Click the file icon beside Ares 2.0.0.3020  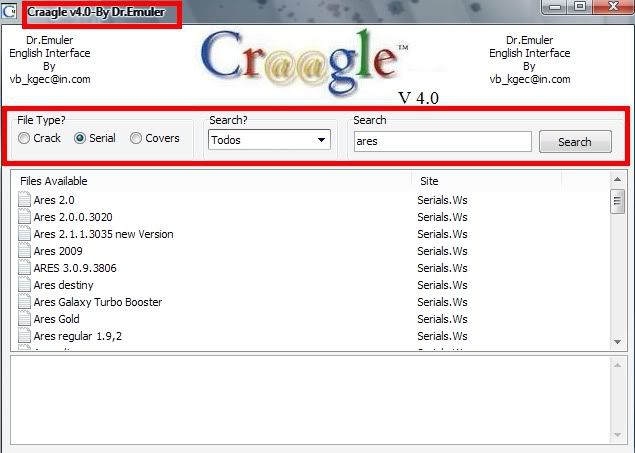24,217
